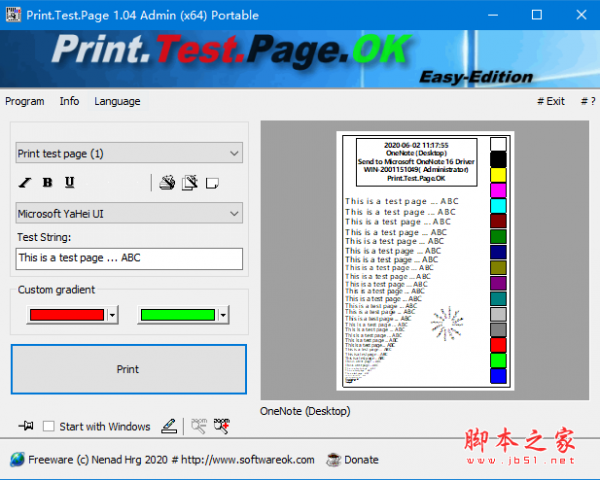
Task: Open the Program menu
Action: click(24, 101)
